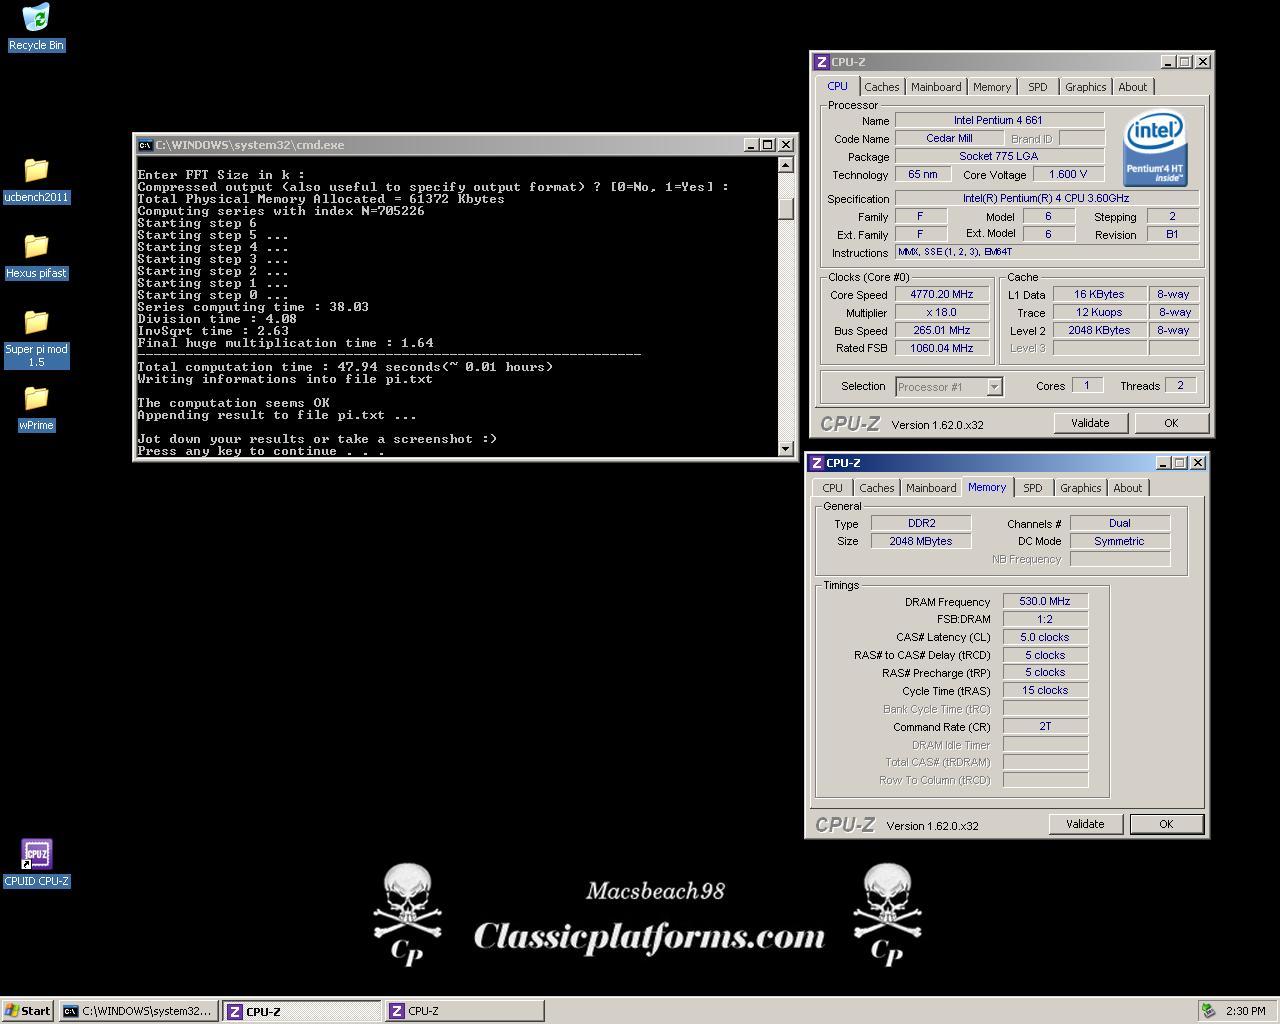Activate the second CPU-Z taskbar button
The image size is (1280, 1024).
tap(465, 1011)
